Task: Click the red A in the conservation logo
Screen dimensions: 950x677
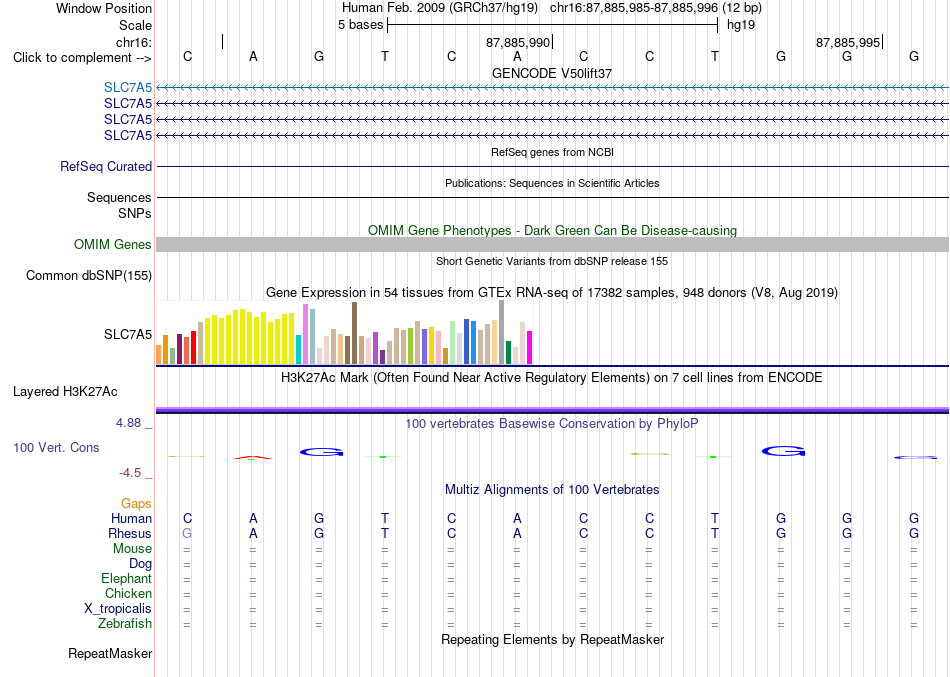Action: click(x=253, y=458)
